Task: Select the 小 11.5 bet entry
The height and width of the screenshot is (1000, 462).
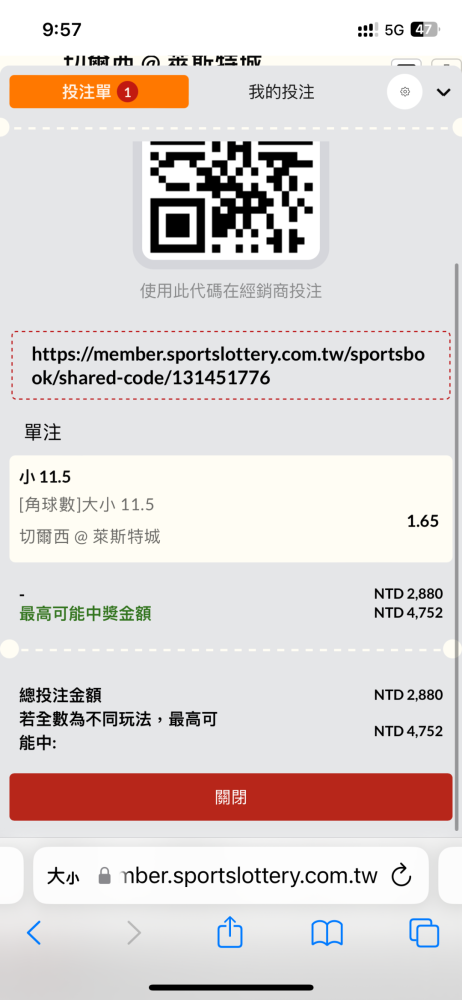Action: (230, 509)
